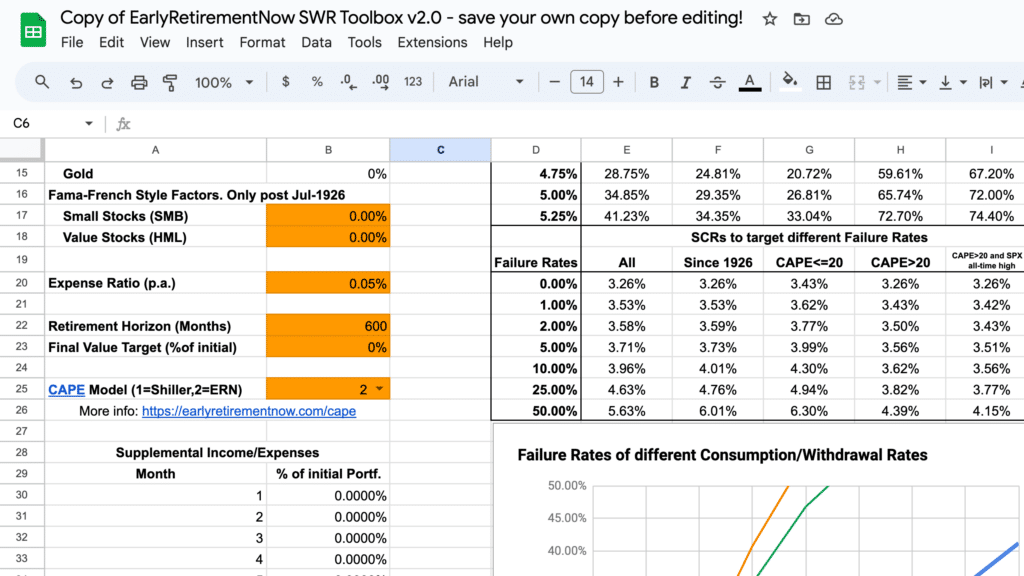Open the CAPE Model selector dropdown

(x=378, y=388)
